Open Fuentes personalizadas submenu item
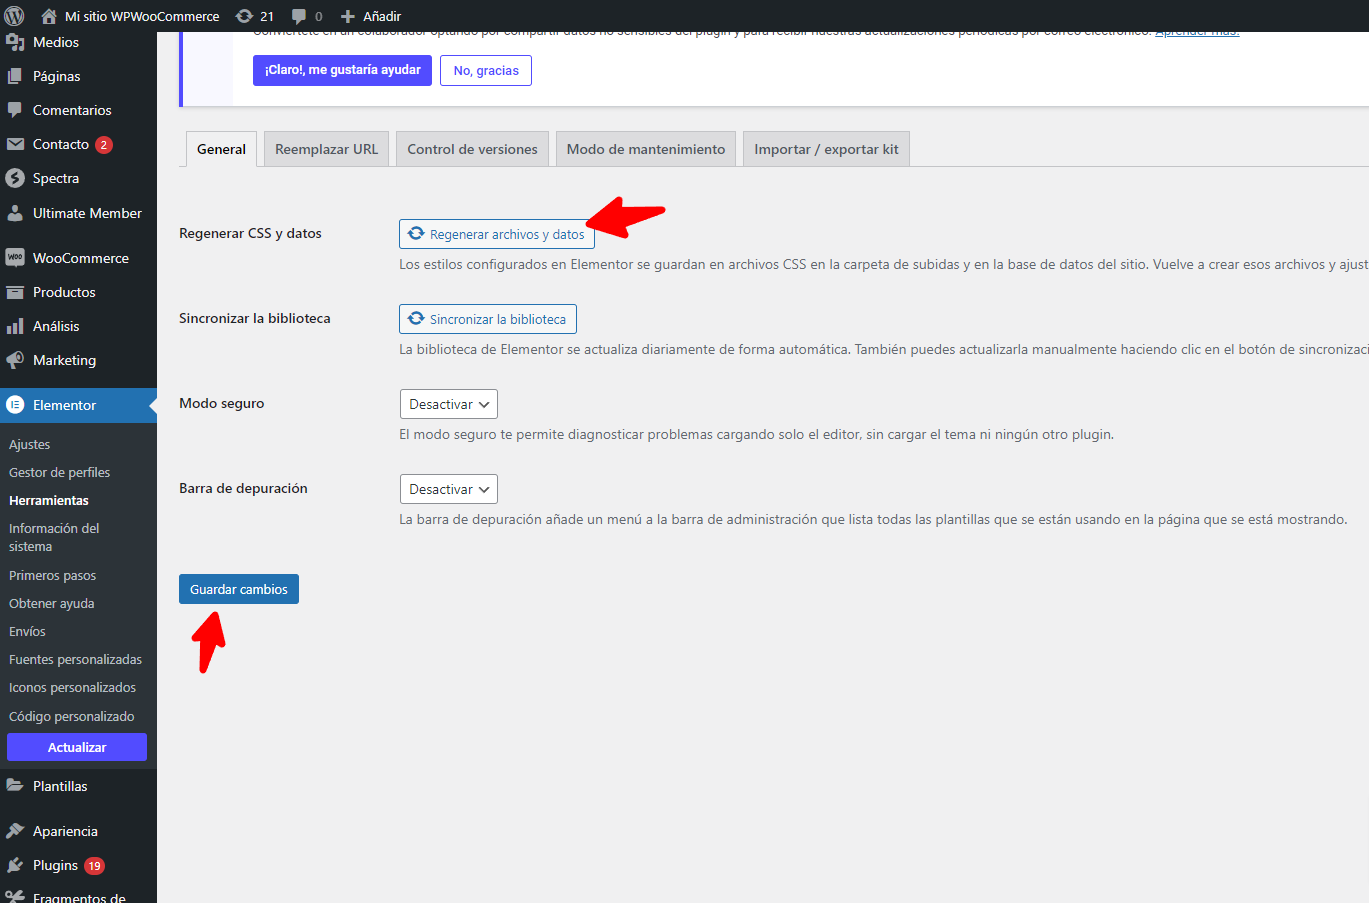Image resolution: width=1369 pixels, height=903 pixels. click(x=75, y=659)
